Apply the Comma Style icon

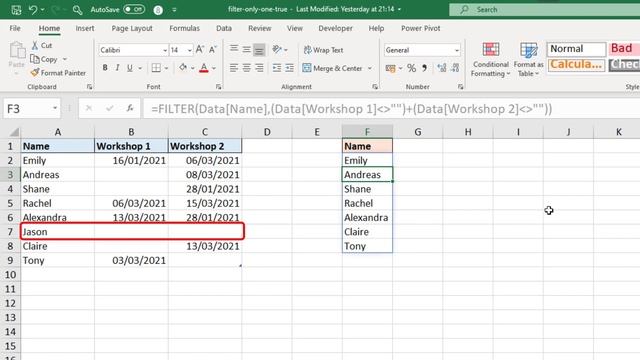coord(424,68)
